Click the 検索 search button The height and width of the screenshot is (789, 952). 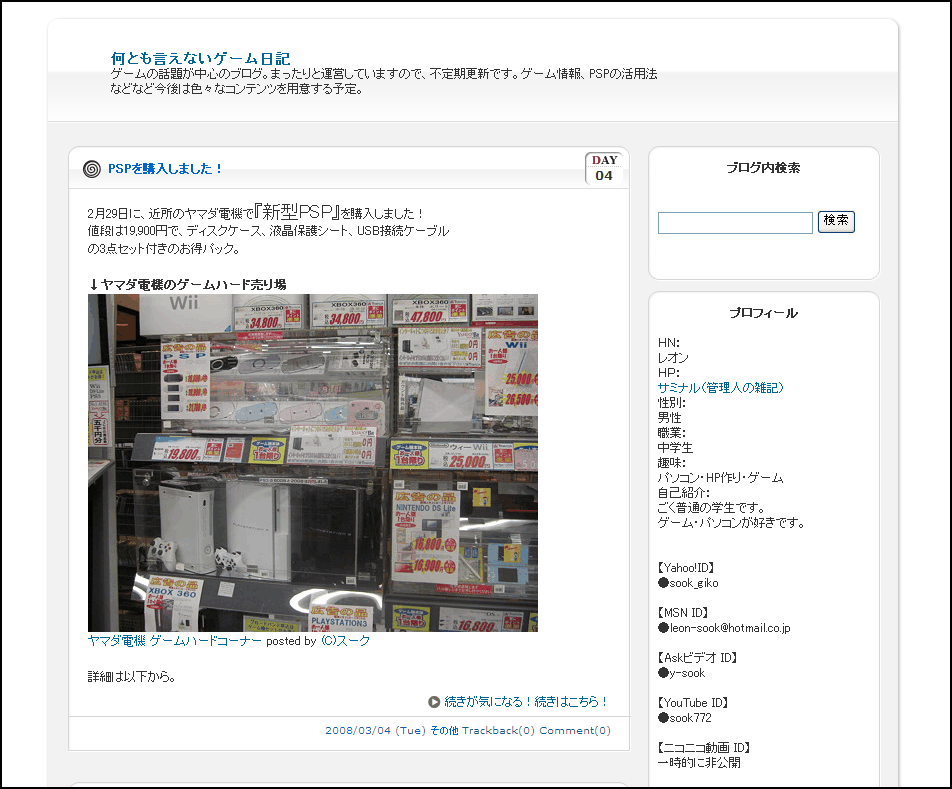click(x=836, y=221)
